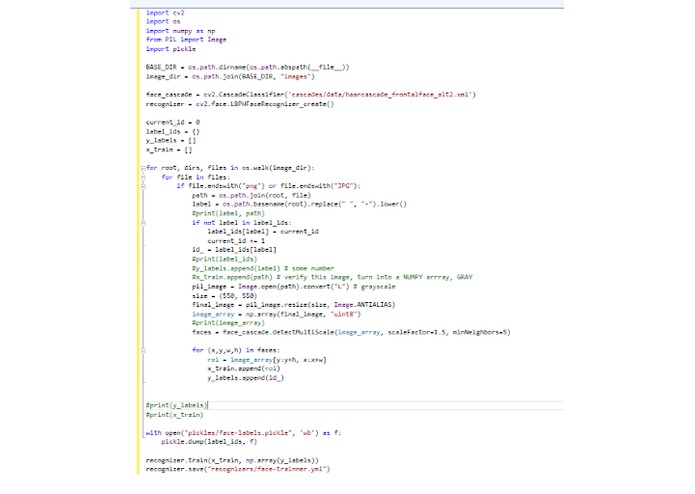The height and width of the screenshot is (494, 695).
Task: Click the '#print(label_ids)' comment
Action: point(224,259)
